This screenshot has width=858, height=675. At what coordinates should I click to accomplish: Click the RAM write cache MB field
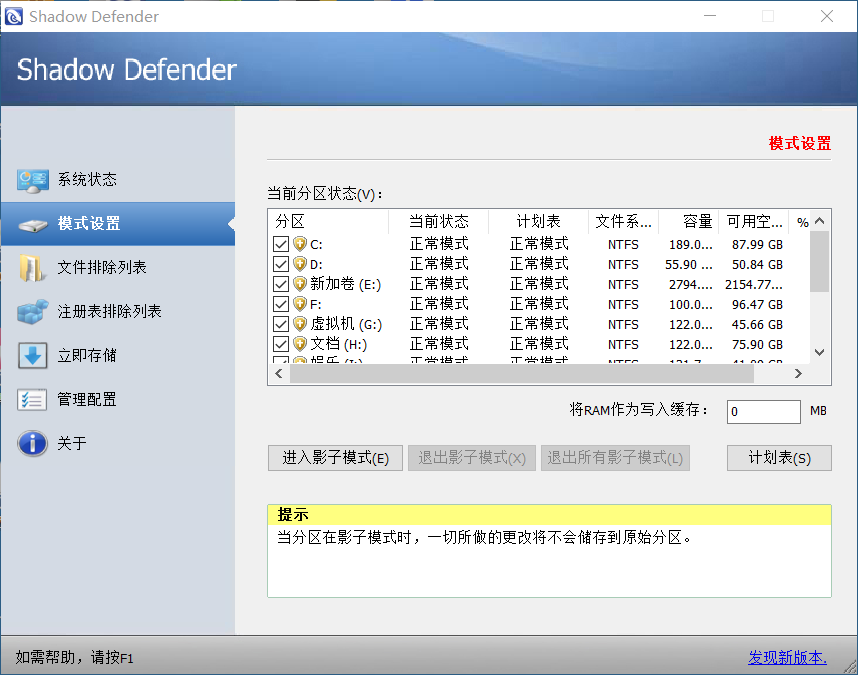(763, 411)
